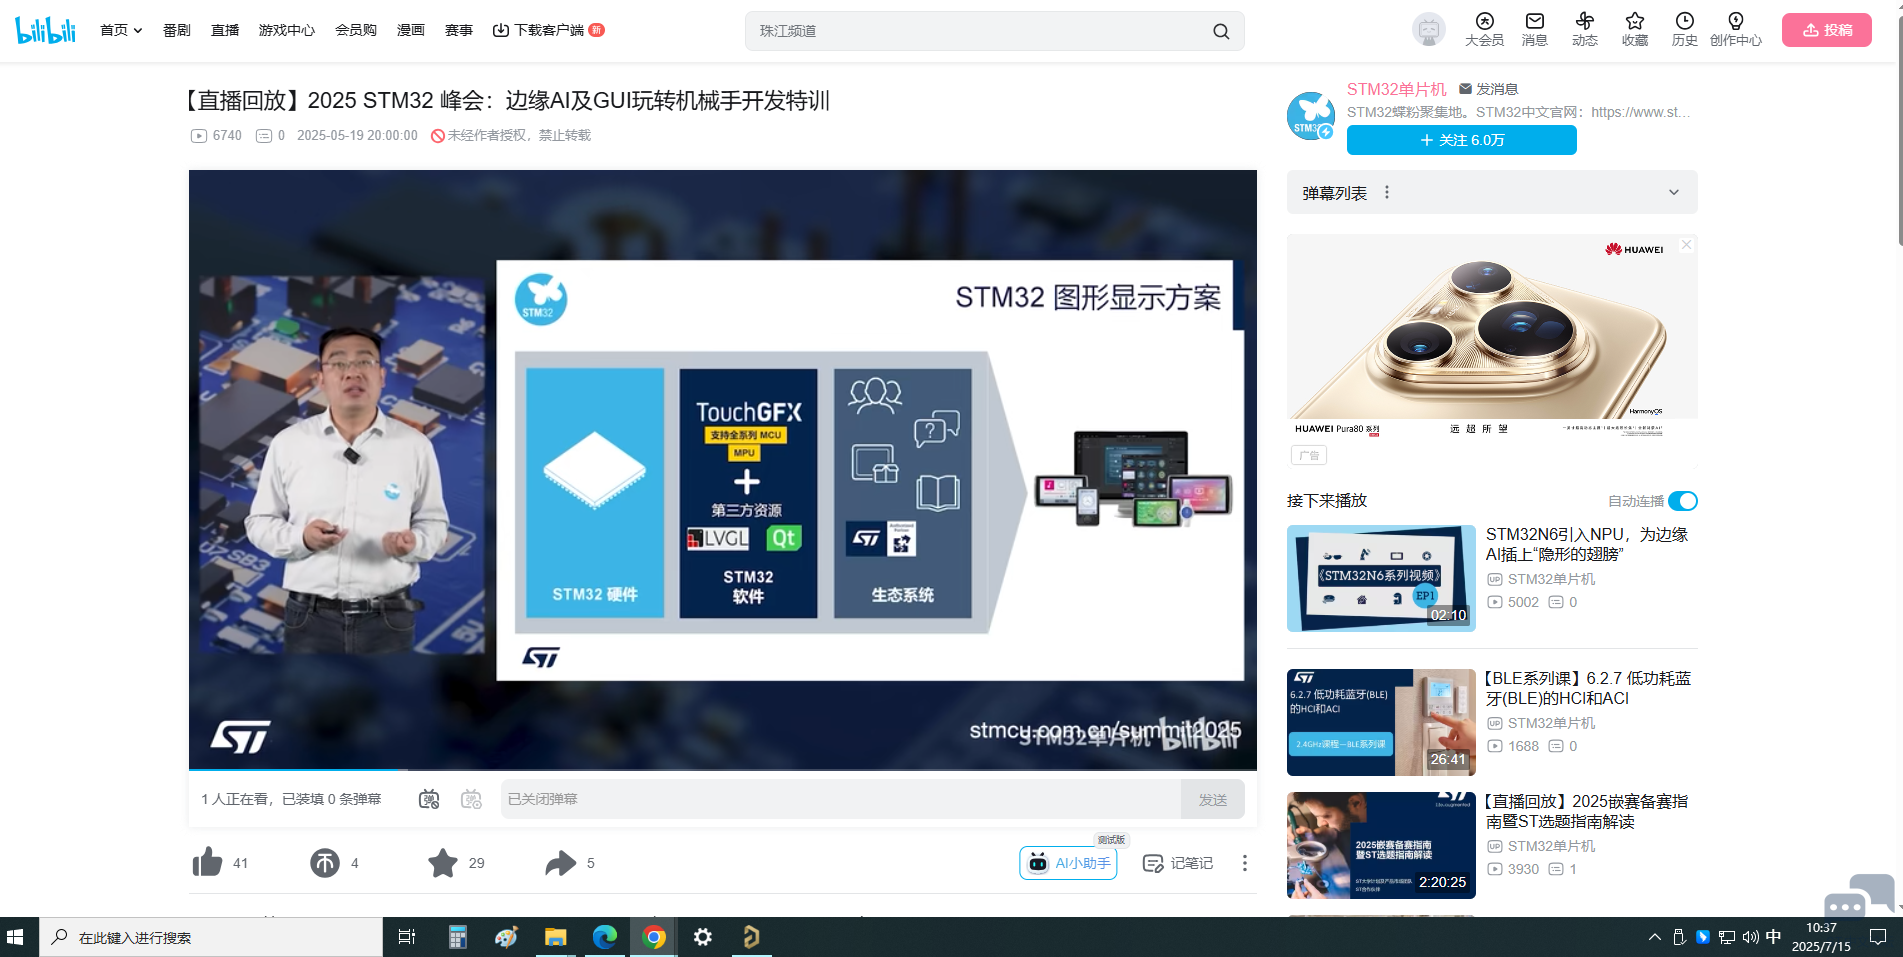Click the search magnifier icon
The width and height of the screenshot is (1903, 957).
pyautogui.click(x=1221, y=31)
